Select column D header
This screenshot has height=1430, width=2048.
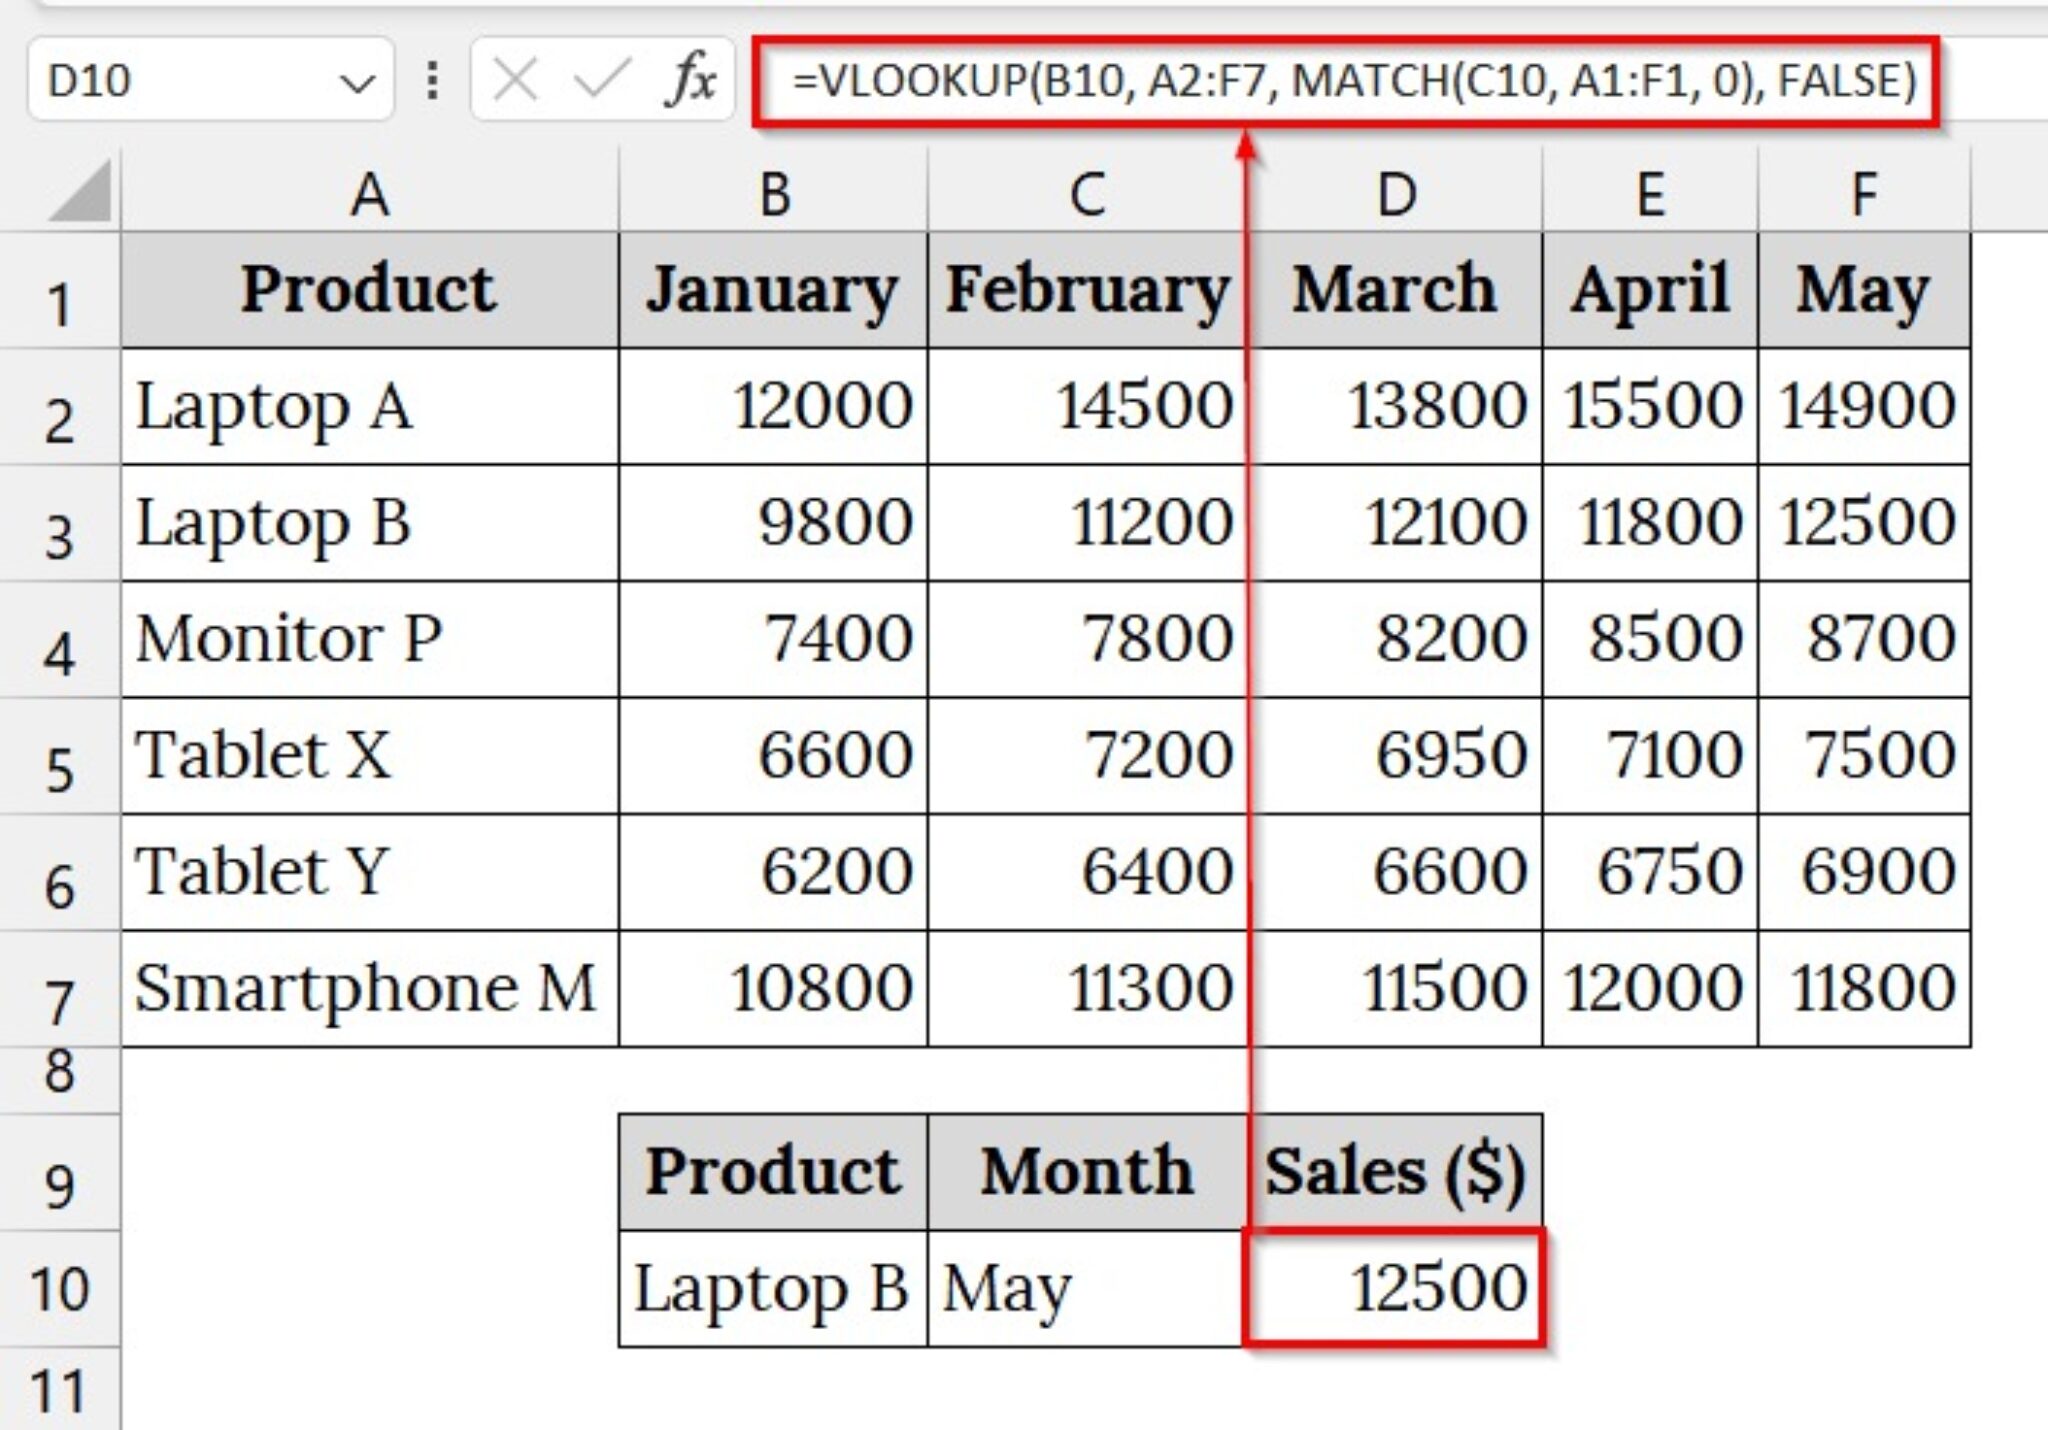point(1395,192)
